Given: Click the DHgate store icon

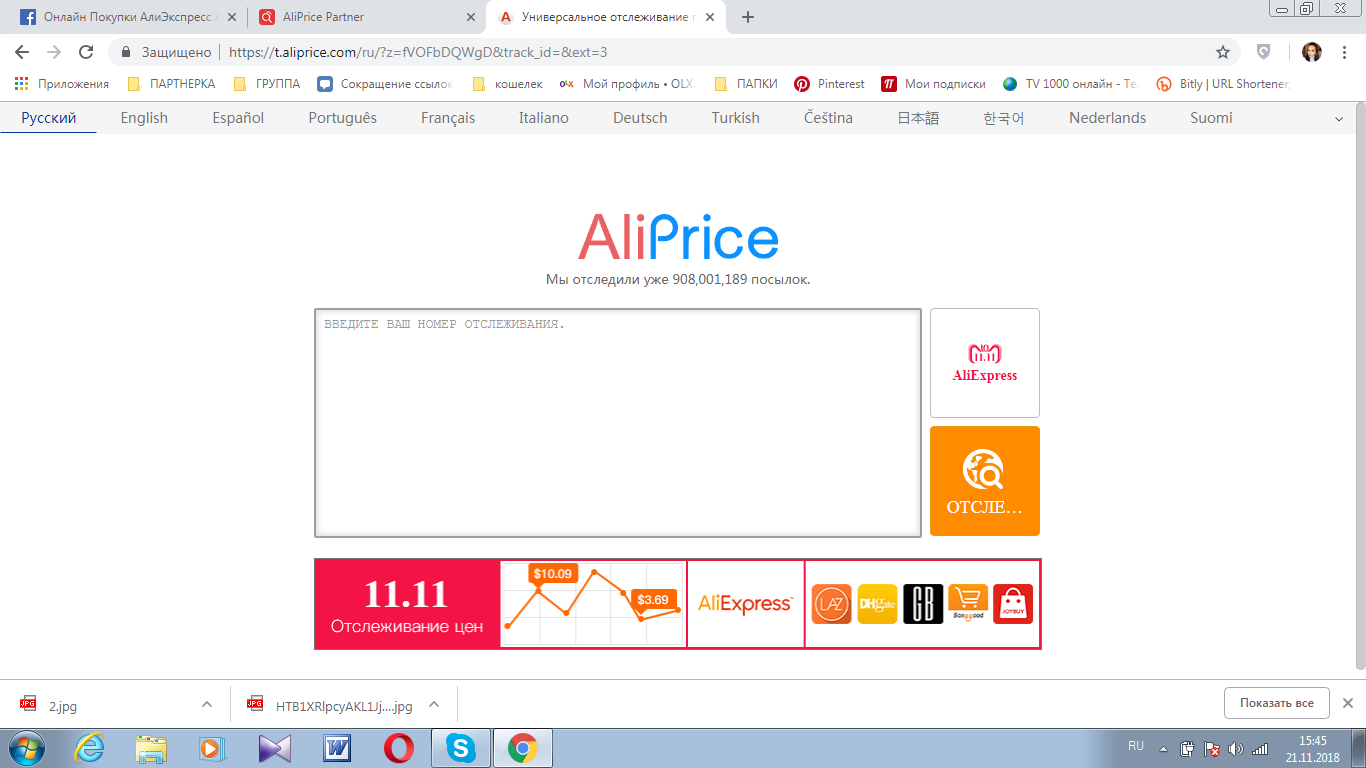Looking at the screenshot, I should [x=878, y=604].
